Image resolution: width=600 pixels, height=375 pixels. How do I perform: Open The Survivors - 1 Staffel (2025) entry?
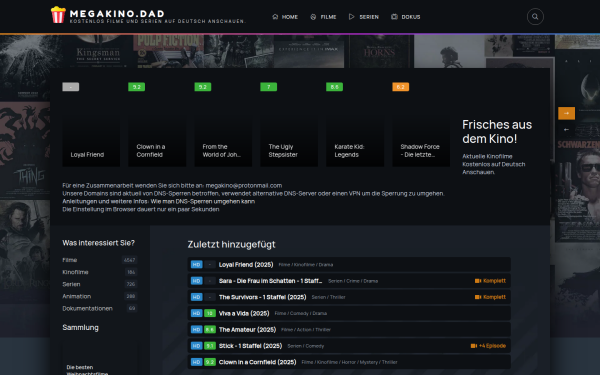[x=349, y=297]
